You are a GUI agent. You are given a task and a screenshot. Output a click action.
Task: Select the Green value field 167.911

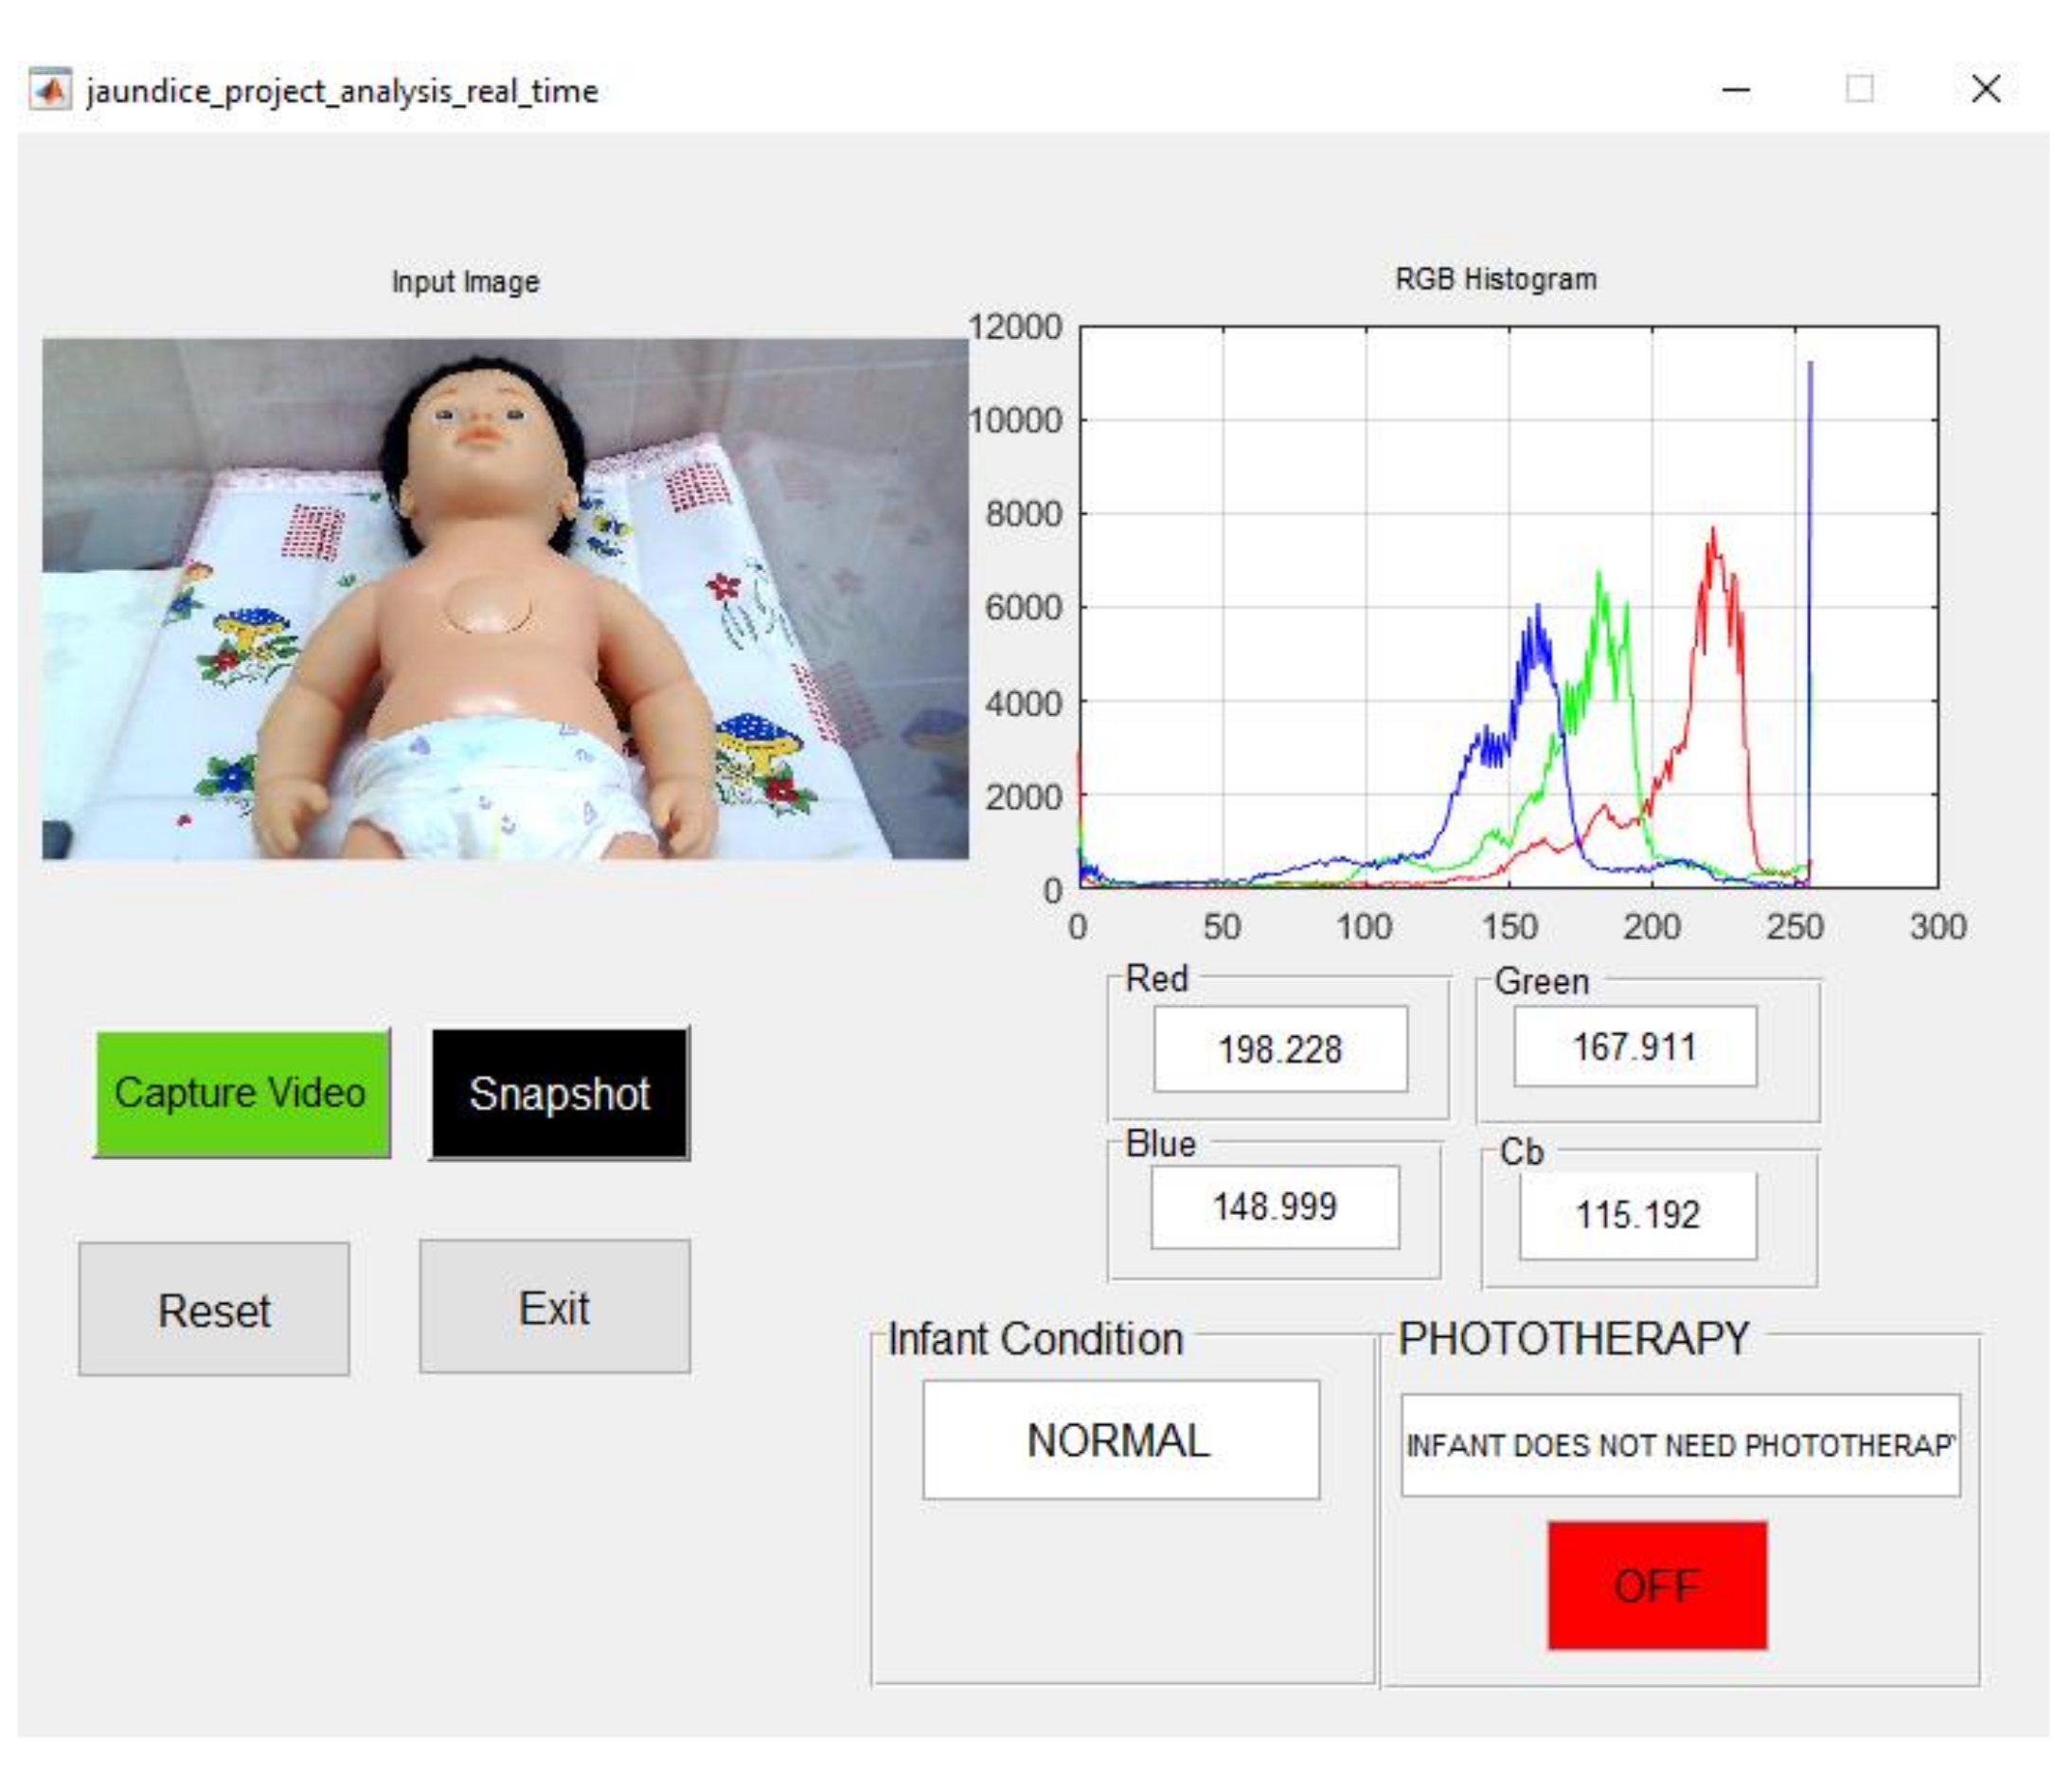[1634, 1047]
